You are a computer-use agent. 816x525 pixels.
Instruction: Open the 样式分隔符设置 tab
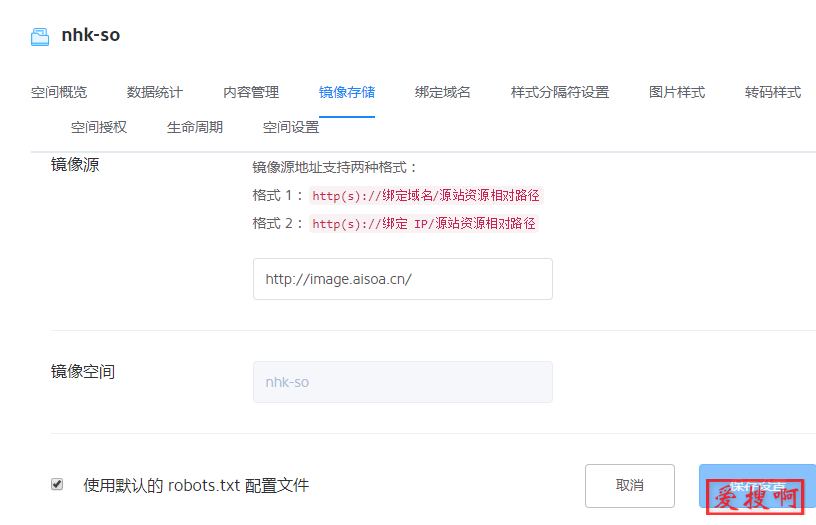pyautogui.click(x=560, y=93)
